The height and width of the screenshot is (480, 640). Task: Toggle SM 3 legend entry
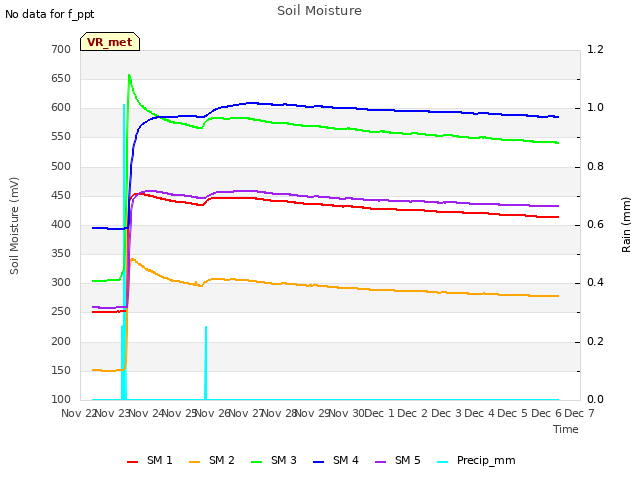[274, 460]
